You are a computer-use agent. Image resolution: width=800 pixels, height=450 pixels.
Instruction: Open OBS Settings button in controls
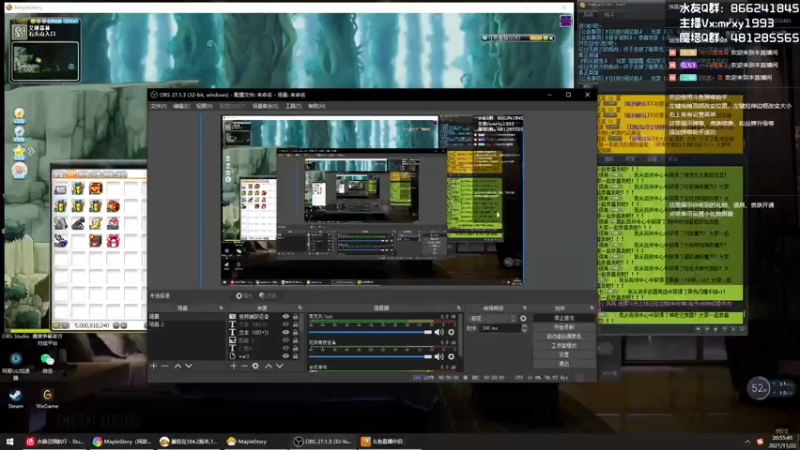coord(564,355)
